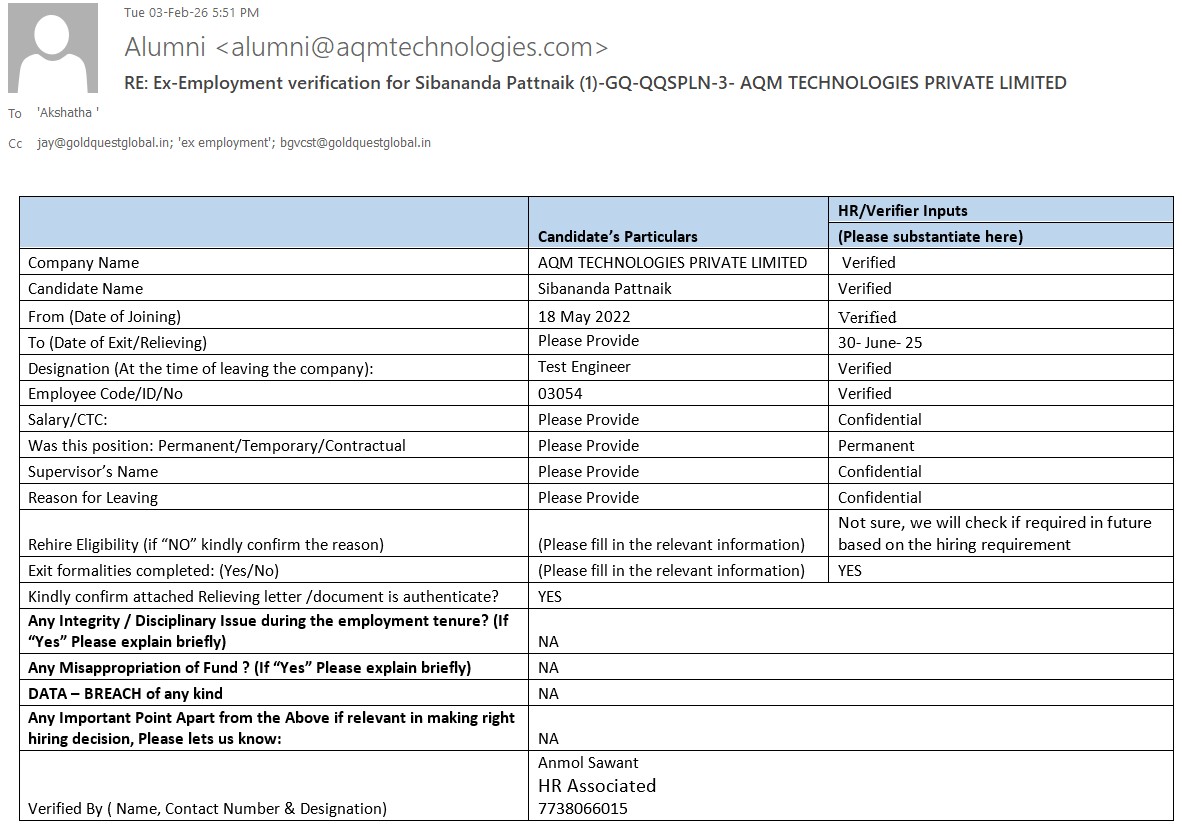Click the 'Salary/CTC:' row label

68,420
